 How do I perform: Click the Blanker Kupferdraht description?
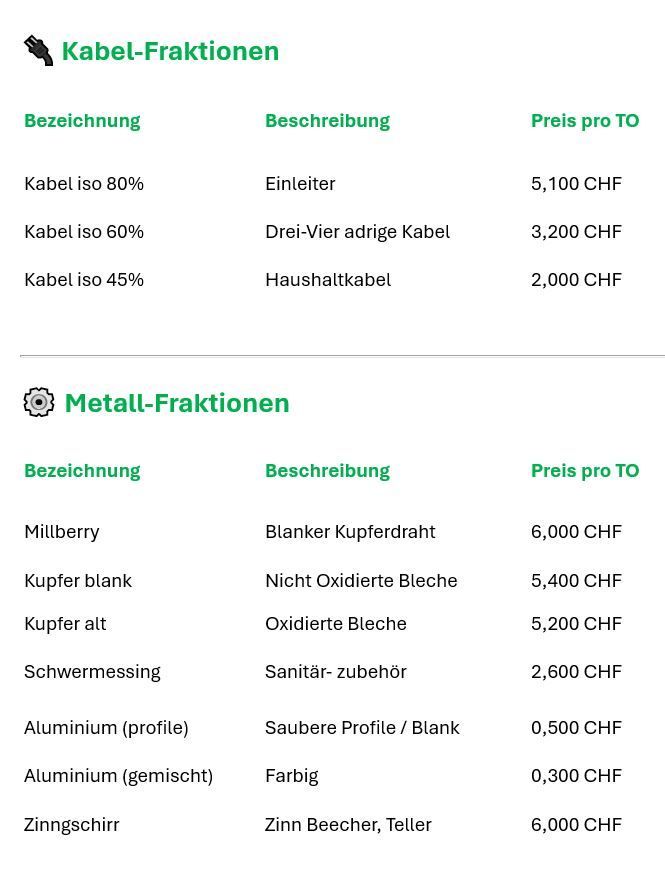pyautogui.click(x=350, y=532)
